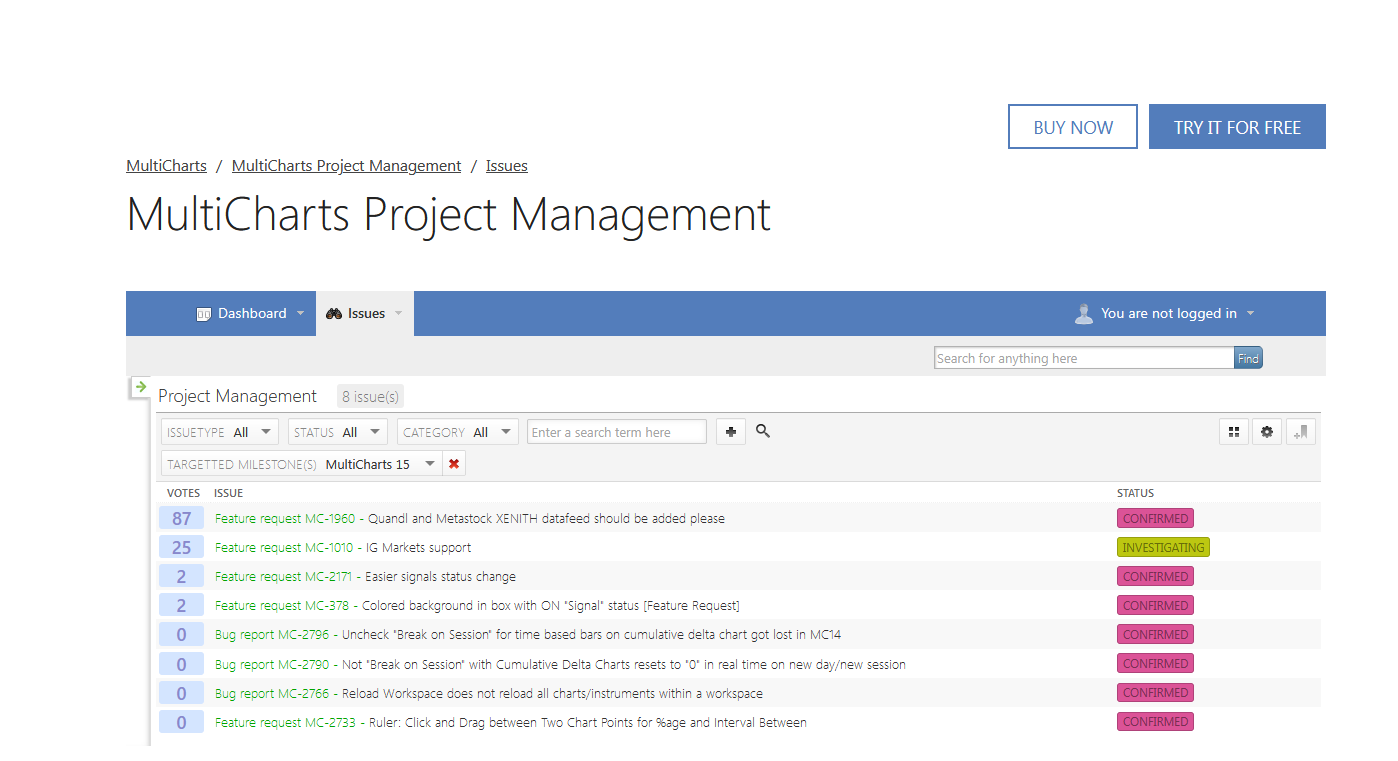1398x761 pixels.
Task: Click the green arrow sidebar toggle icon
Action: [x=140, y=387]
